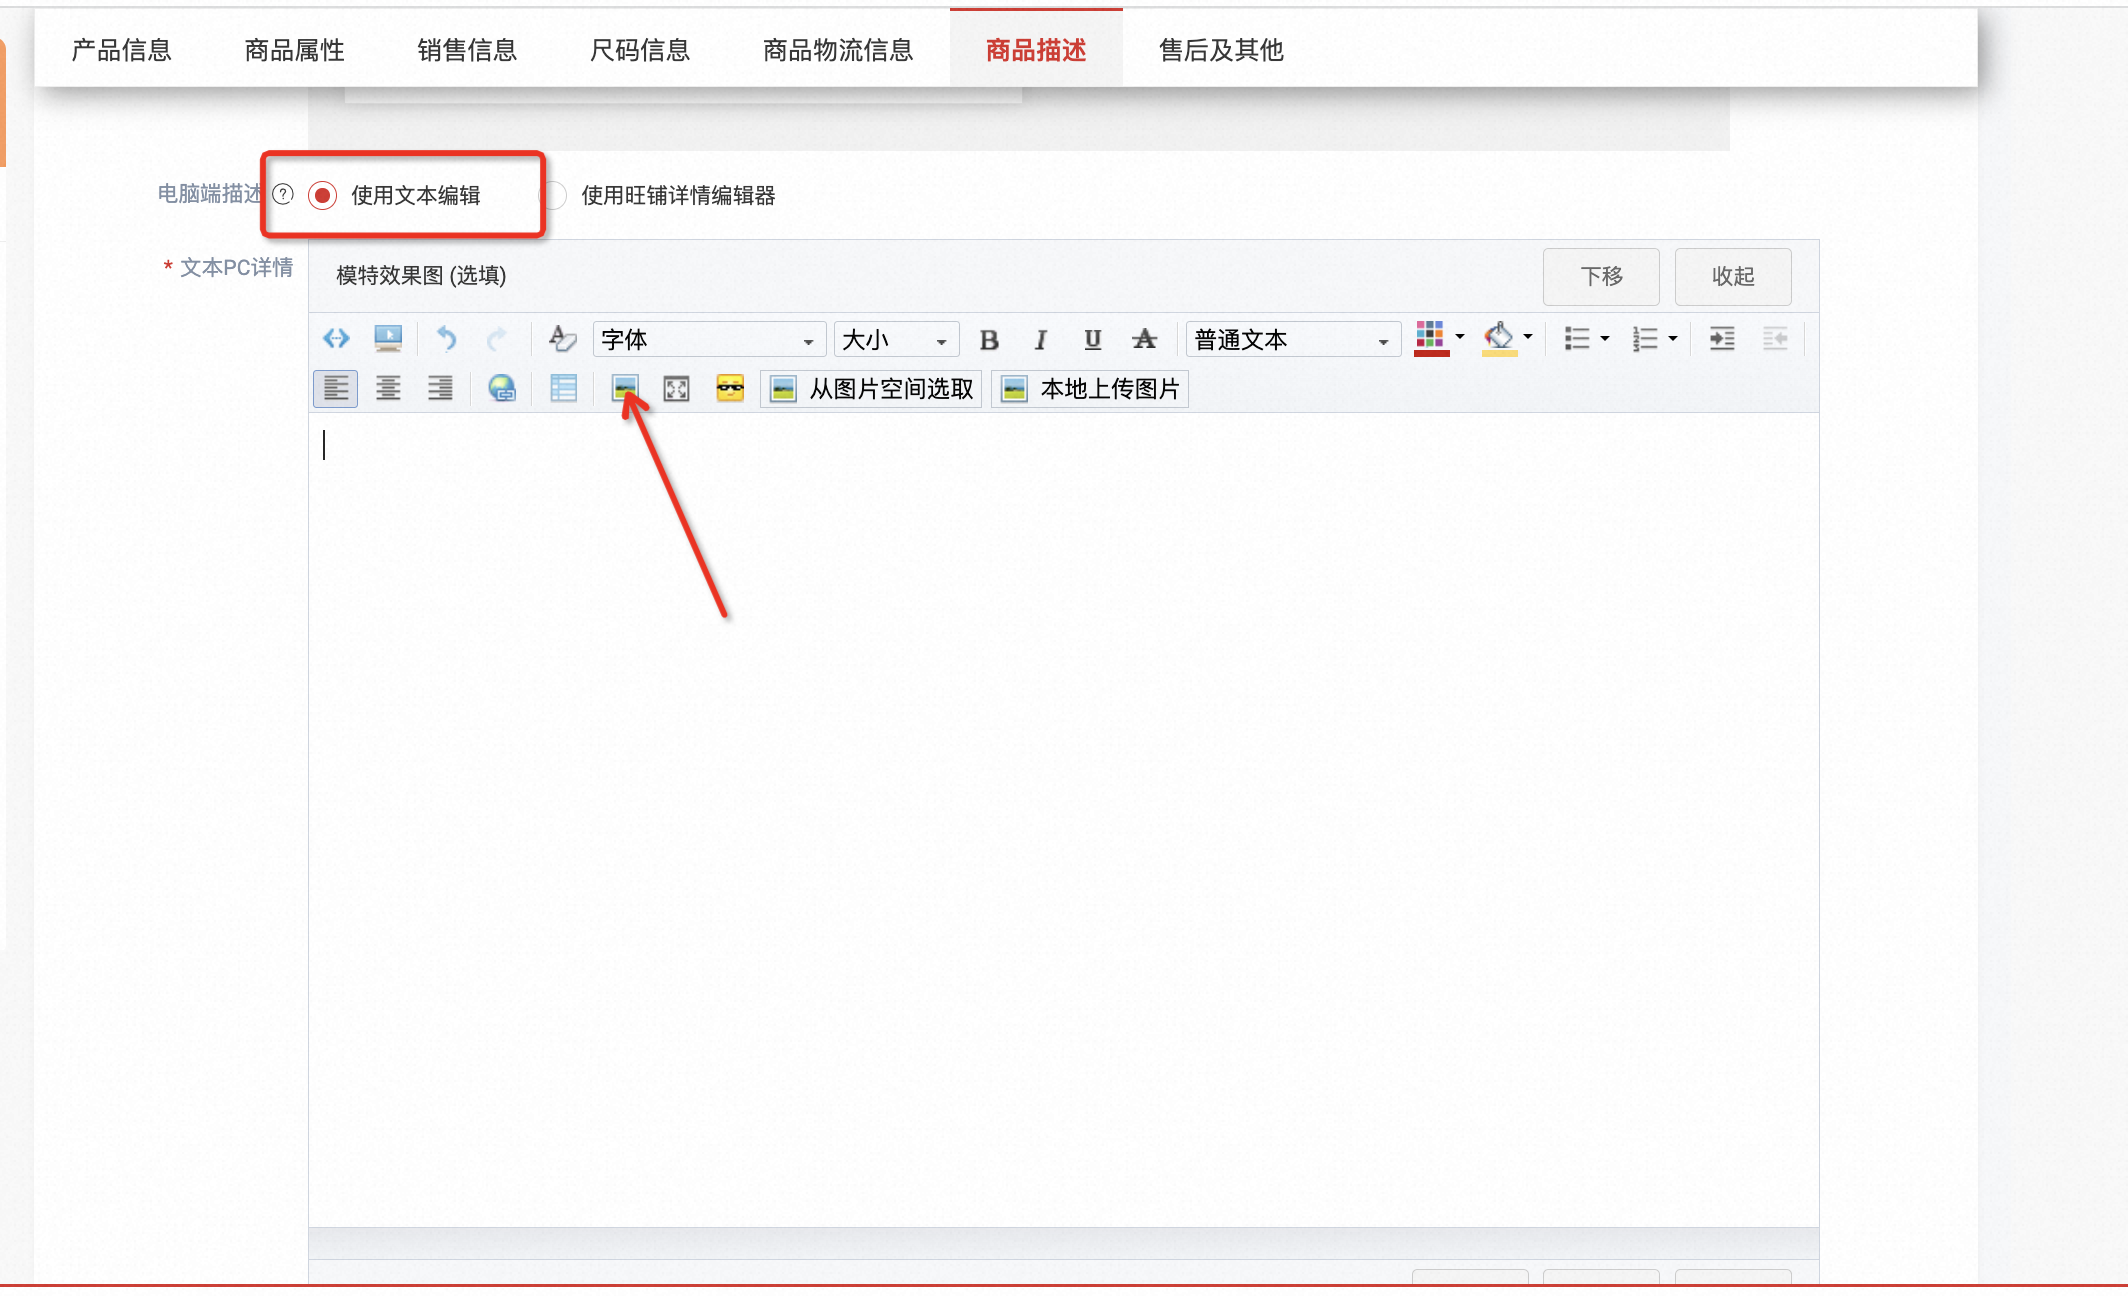
Task: Center align the text
Action: [x=388, y=388]
